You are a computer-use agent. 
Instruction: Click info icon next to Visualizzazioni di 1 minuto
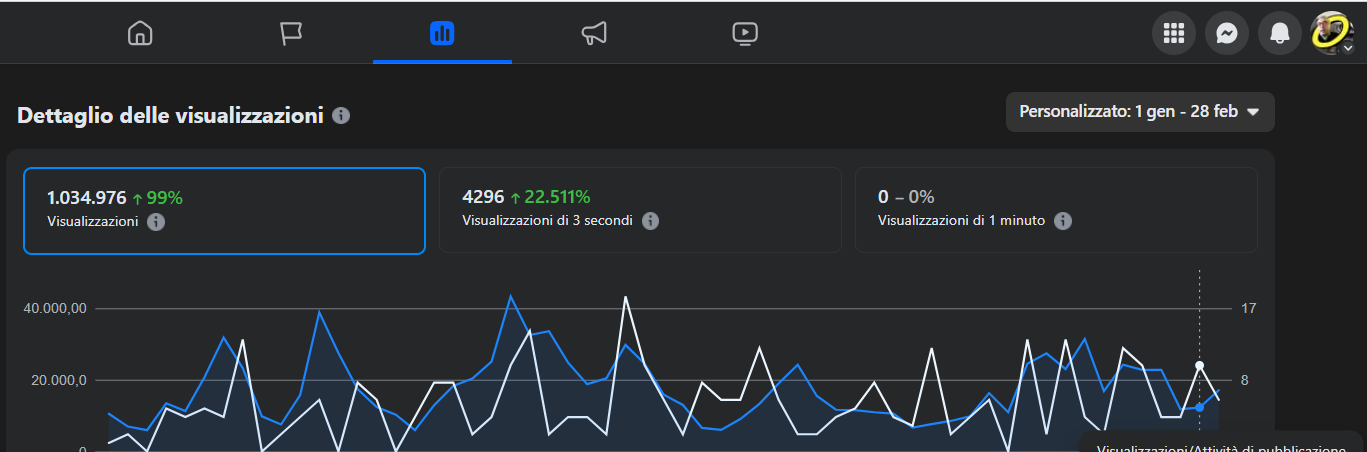tap(1063, 221)
